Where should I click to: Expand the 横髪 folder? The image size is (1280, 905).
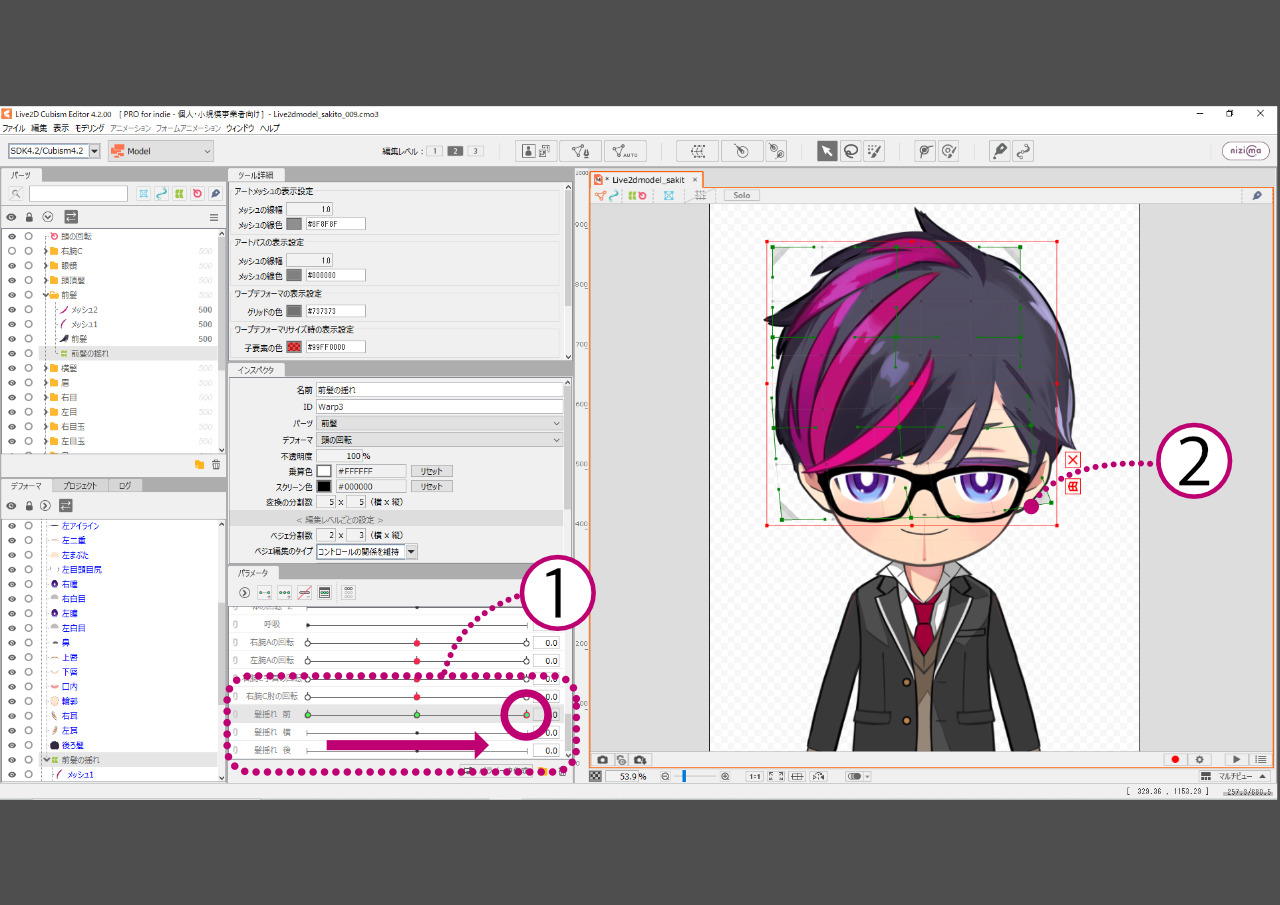(x=45, y=368)
